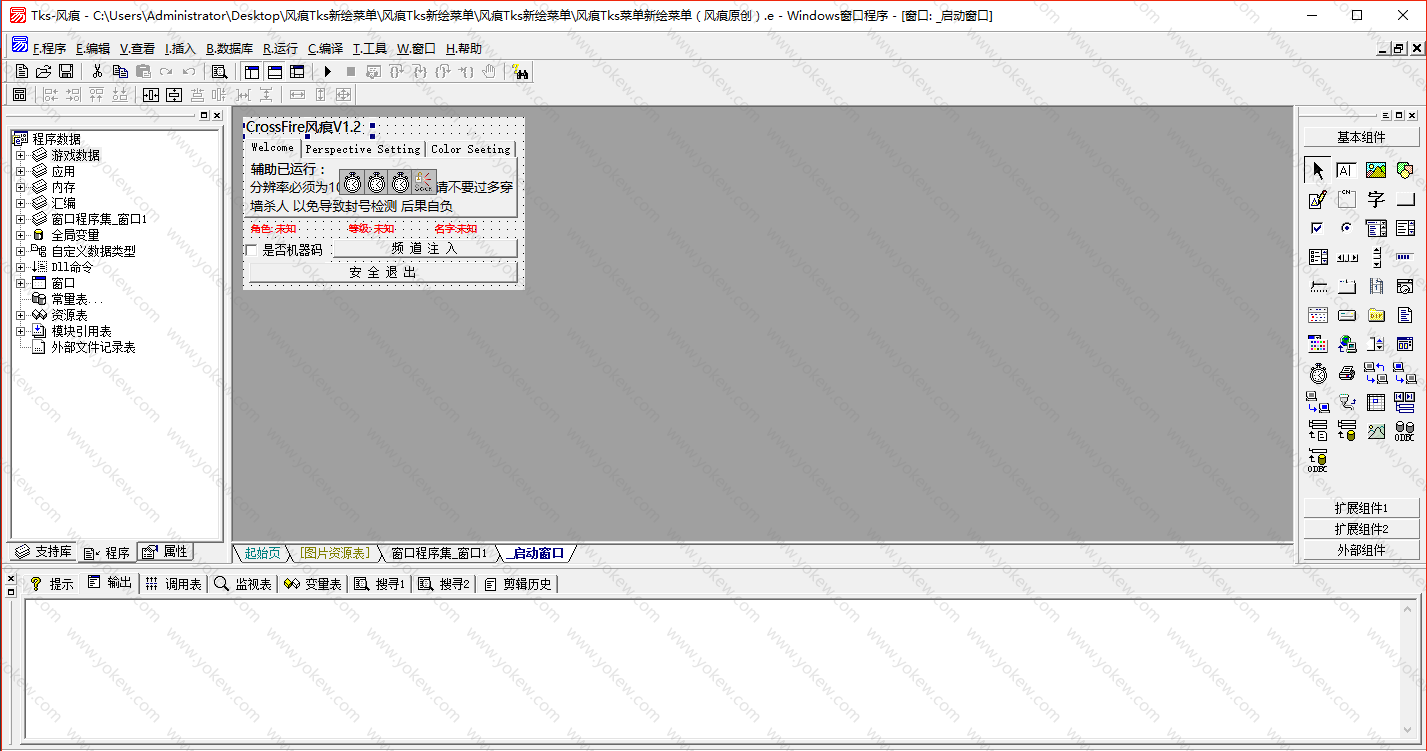Image resolution: width=1427 pixels, height=751 pixels.
Task: Click the 安全退出 button on the form
Action: click(x=382, y=272)
